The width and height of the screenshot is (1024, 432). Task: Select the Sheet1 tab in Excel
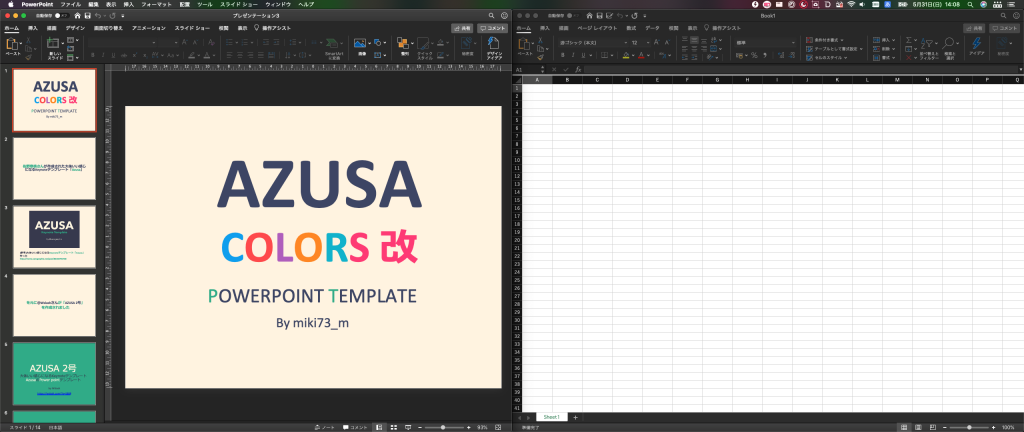tap(552, 417)
